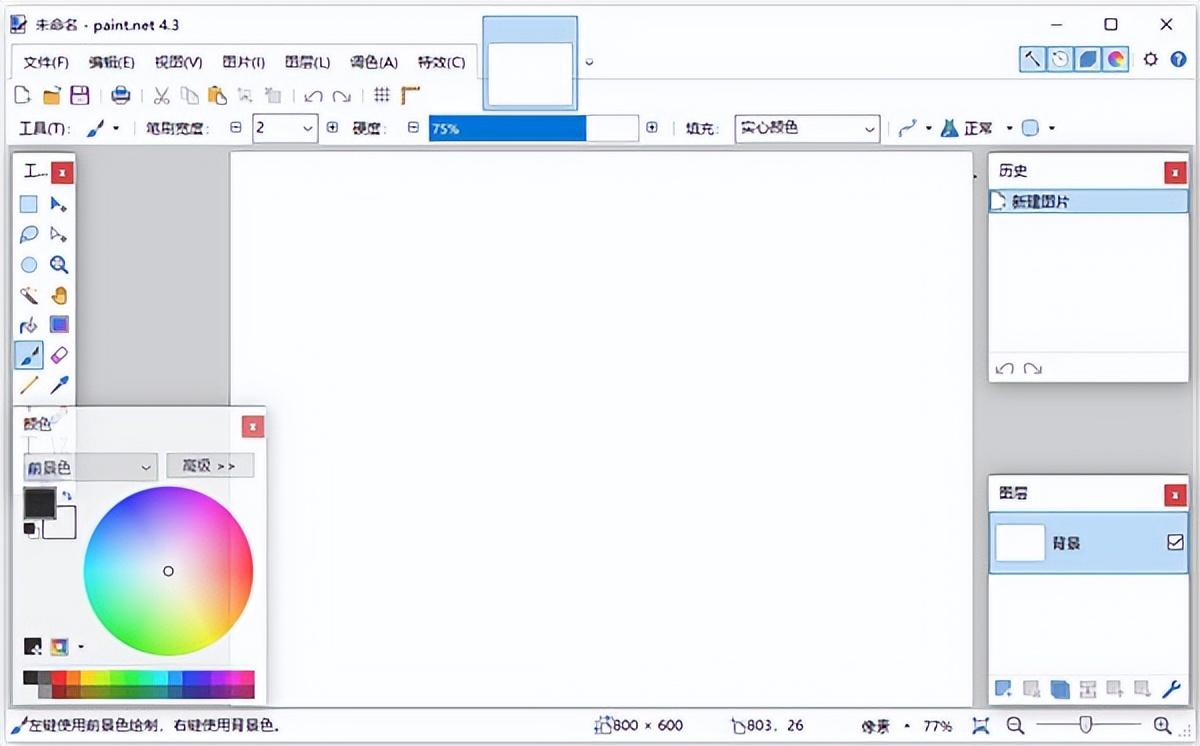
Task: Toggle Layers window visibility icon
Action: 1088,59
